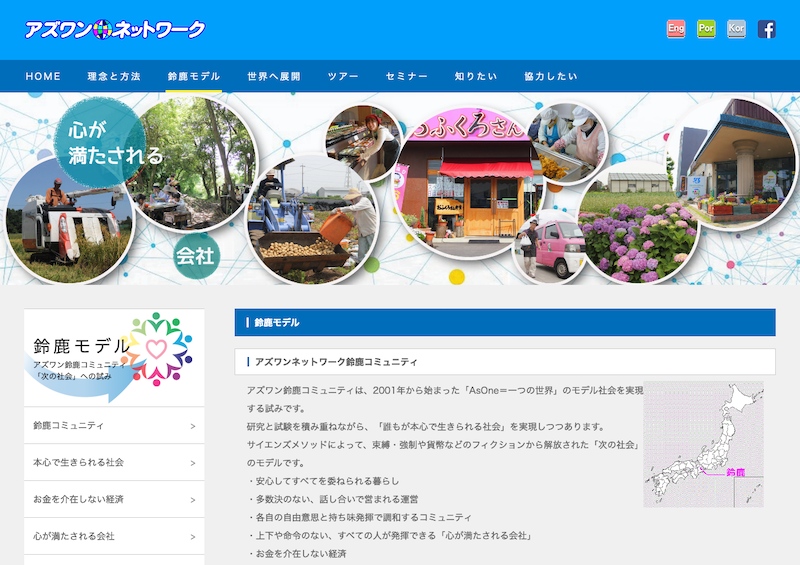Click the おふくろさん storefront photo
800x565 pixels.
click(467, 181)
